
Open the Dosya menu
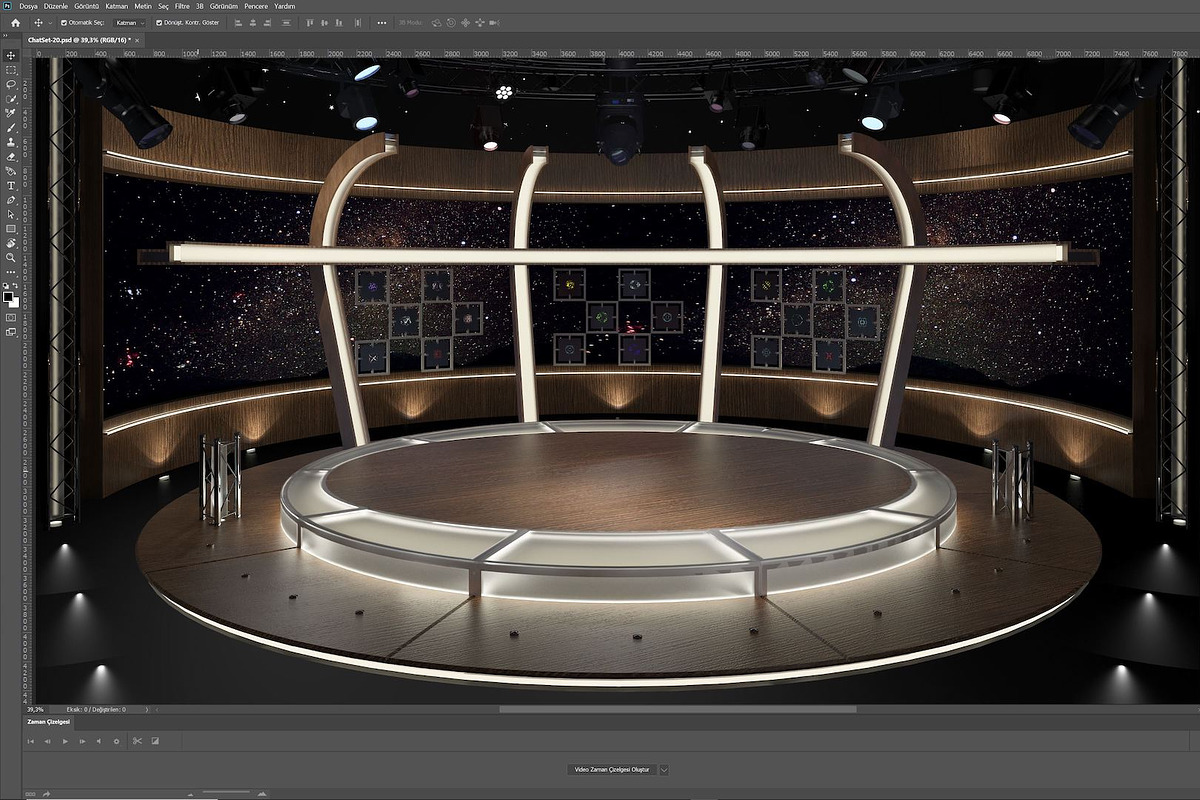point(29,7)
